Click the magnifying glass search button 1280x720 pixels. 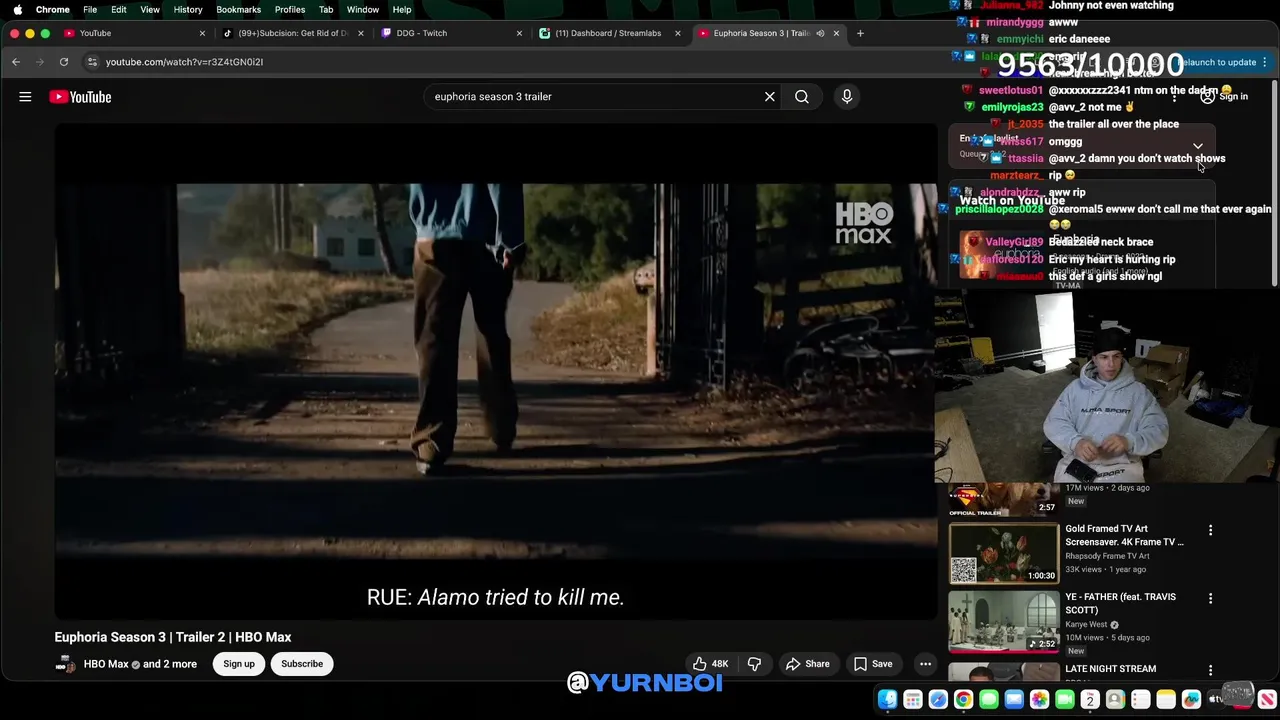click(802, 97)
